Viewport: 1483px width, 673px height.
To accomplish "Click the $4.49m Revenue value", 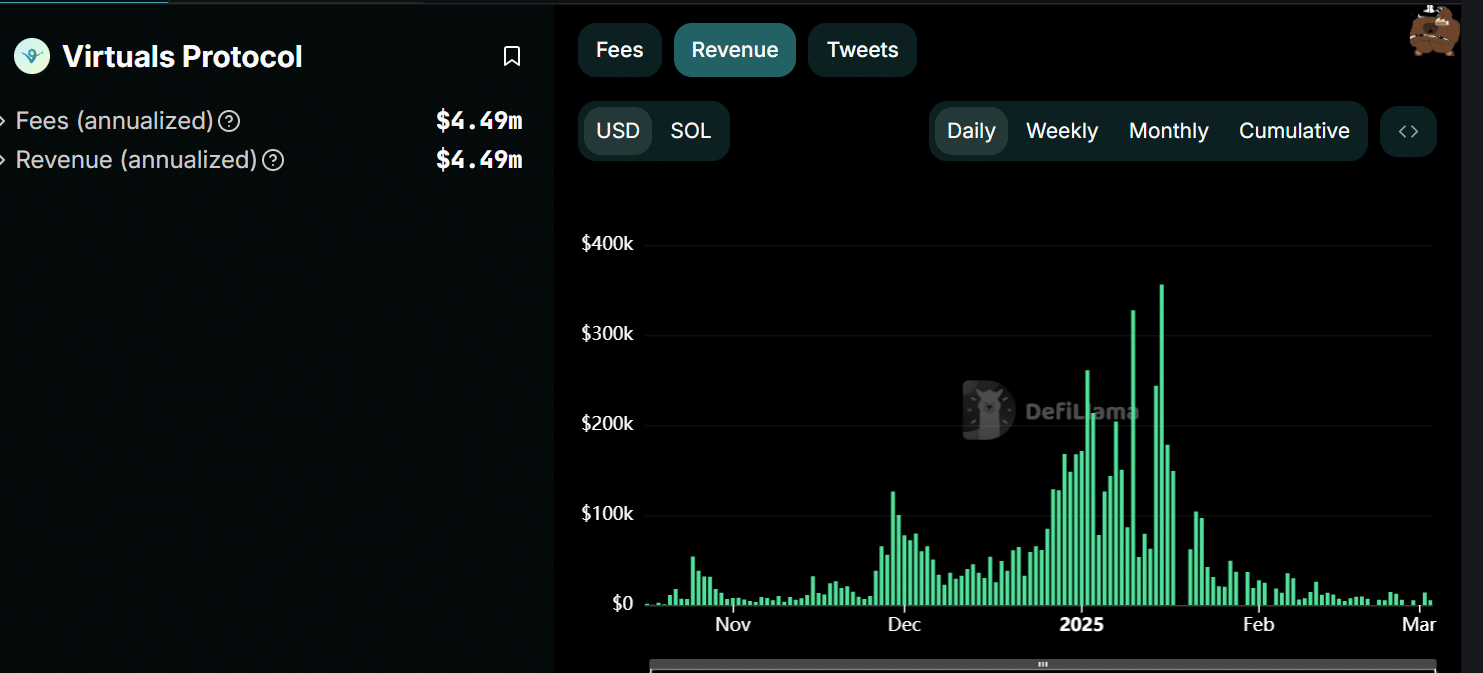I will click(x=479, y=160).
